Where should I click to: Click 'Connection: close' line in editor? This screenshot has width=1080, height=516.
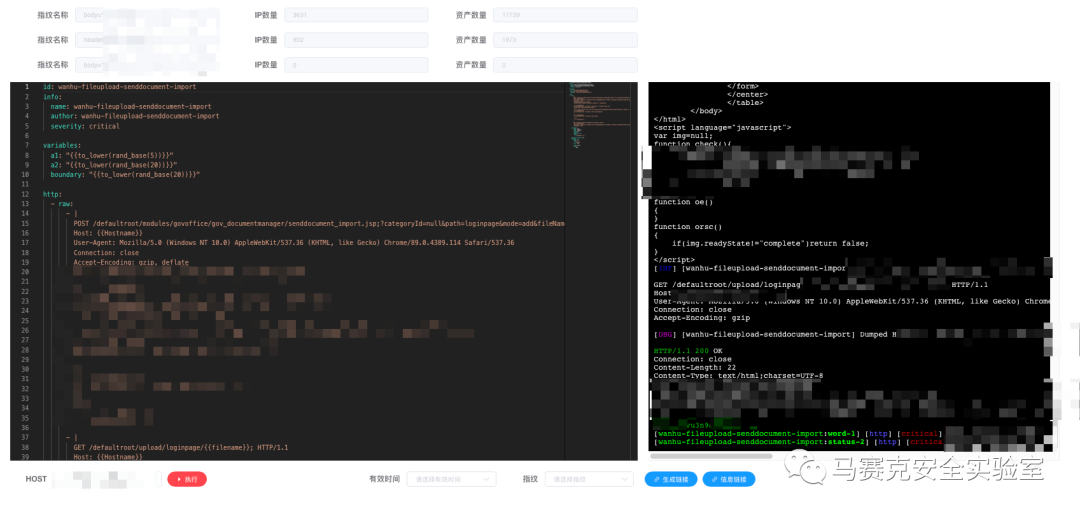pos(106,253)
